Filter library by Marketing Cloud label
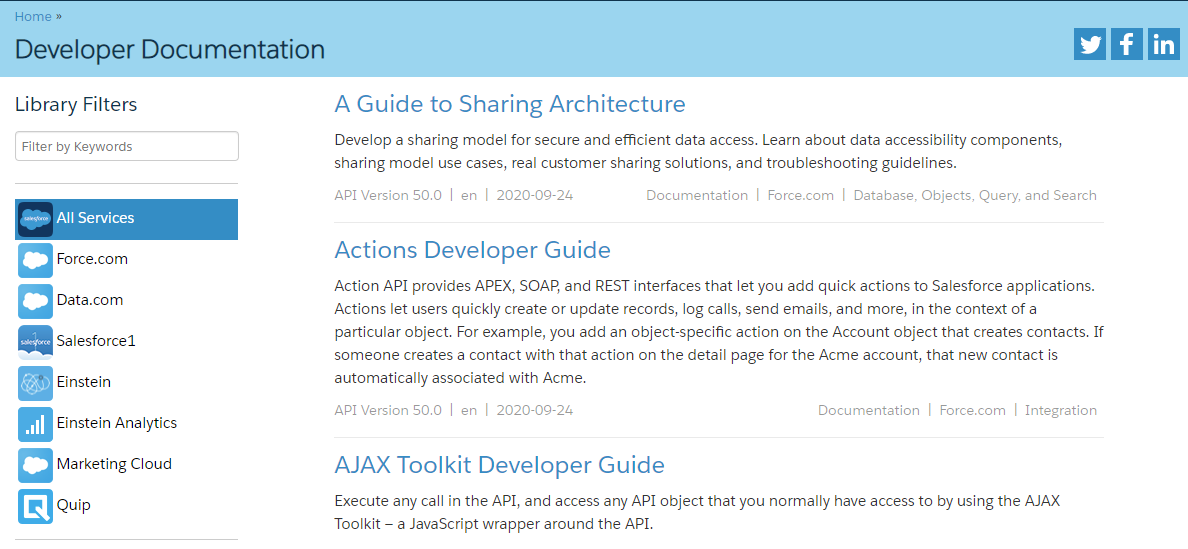 [x=114, y=463]
